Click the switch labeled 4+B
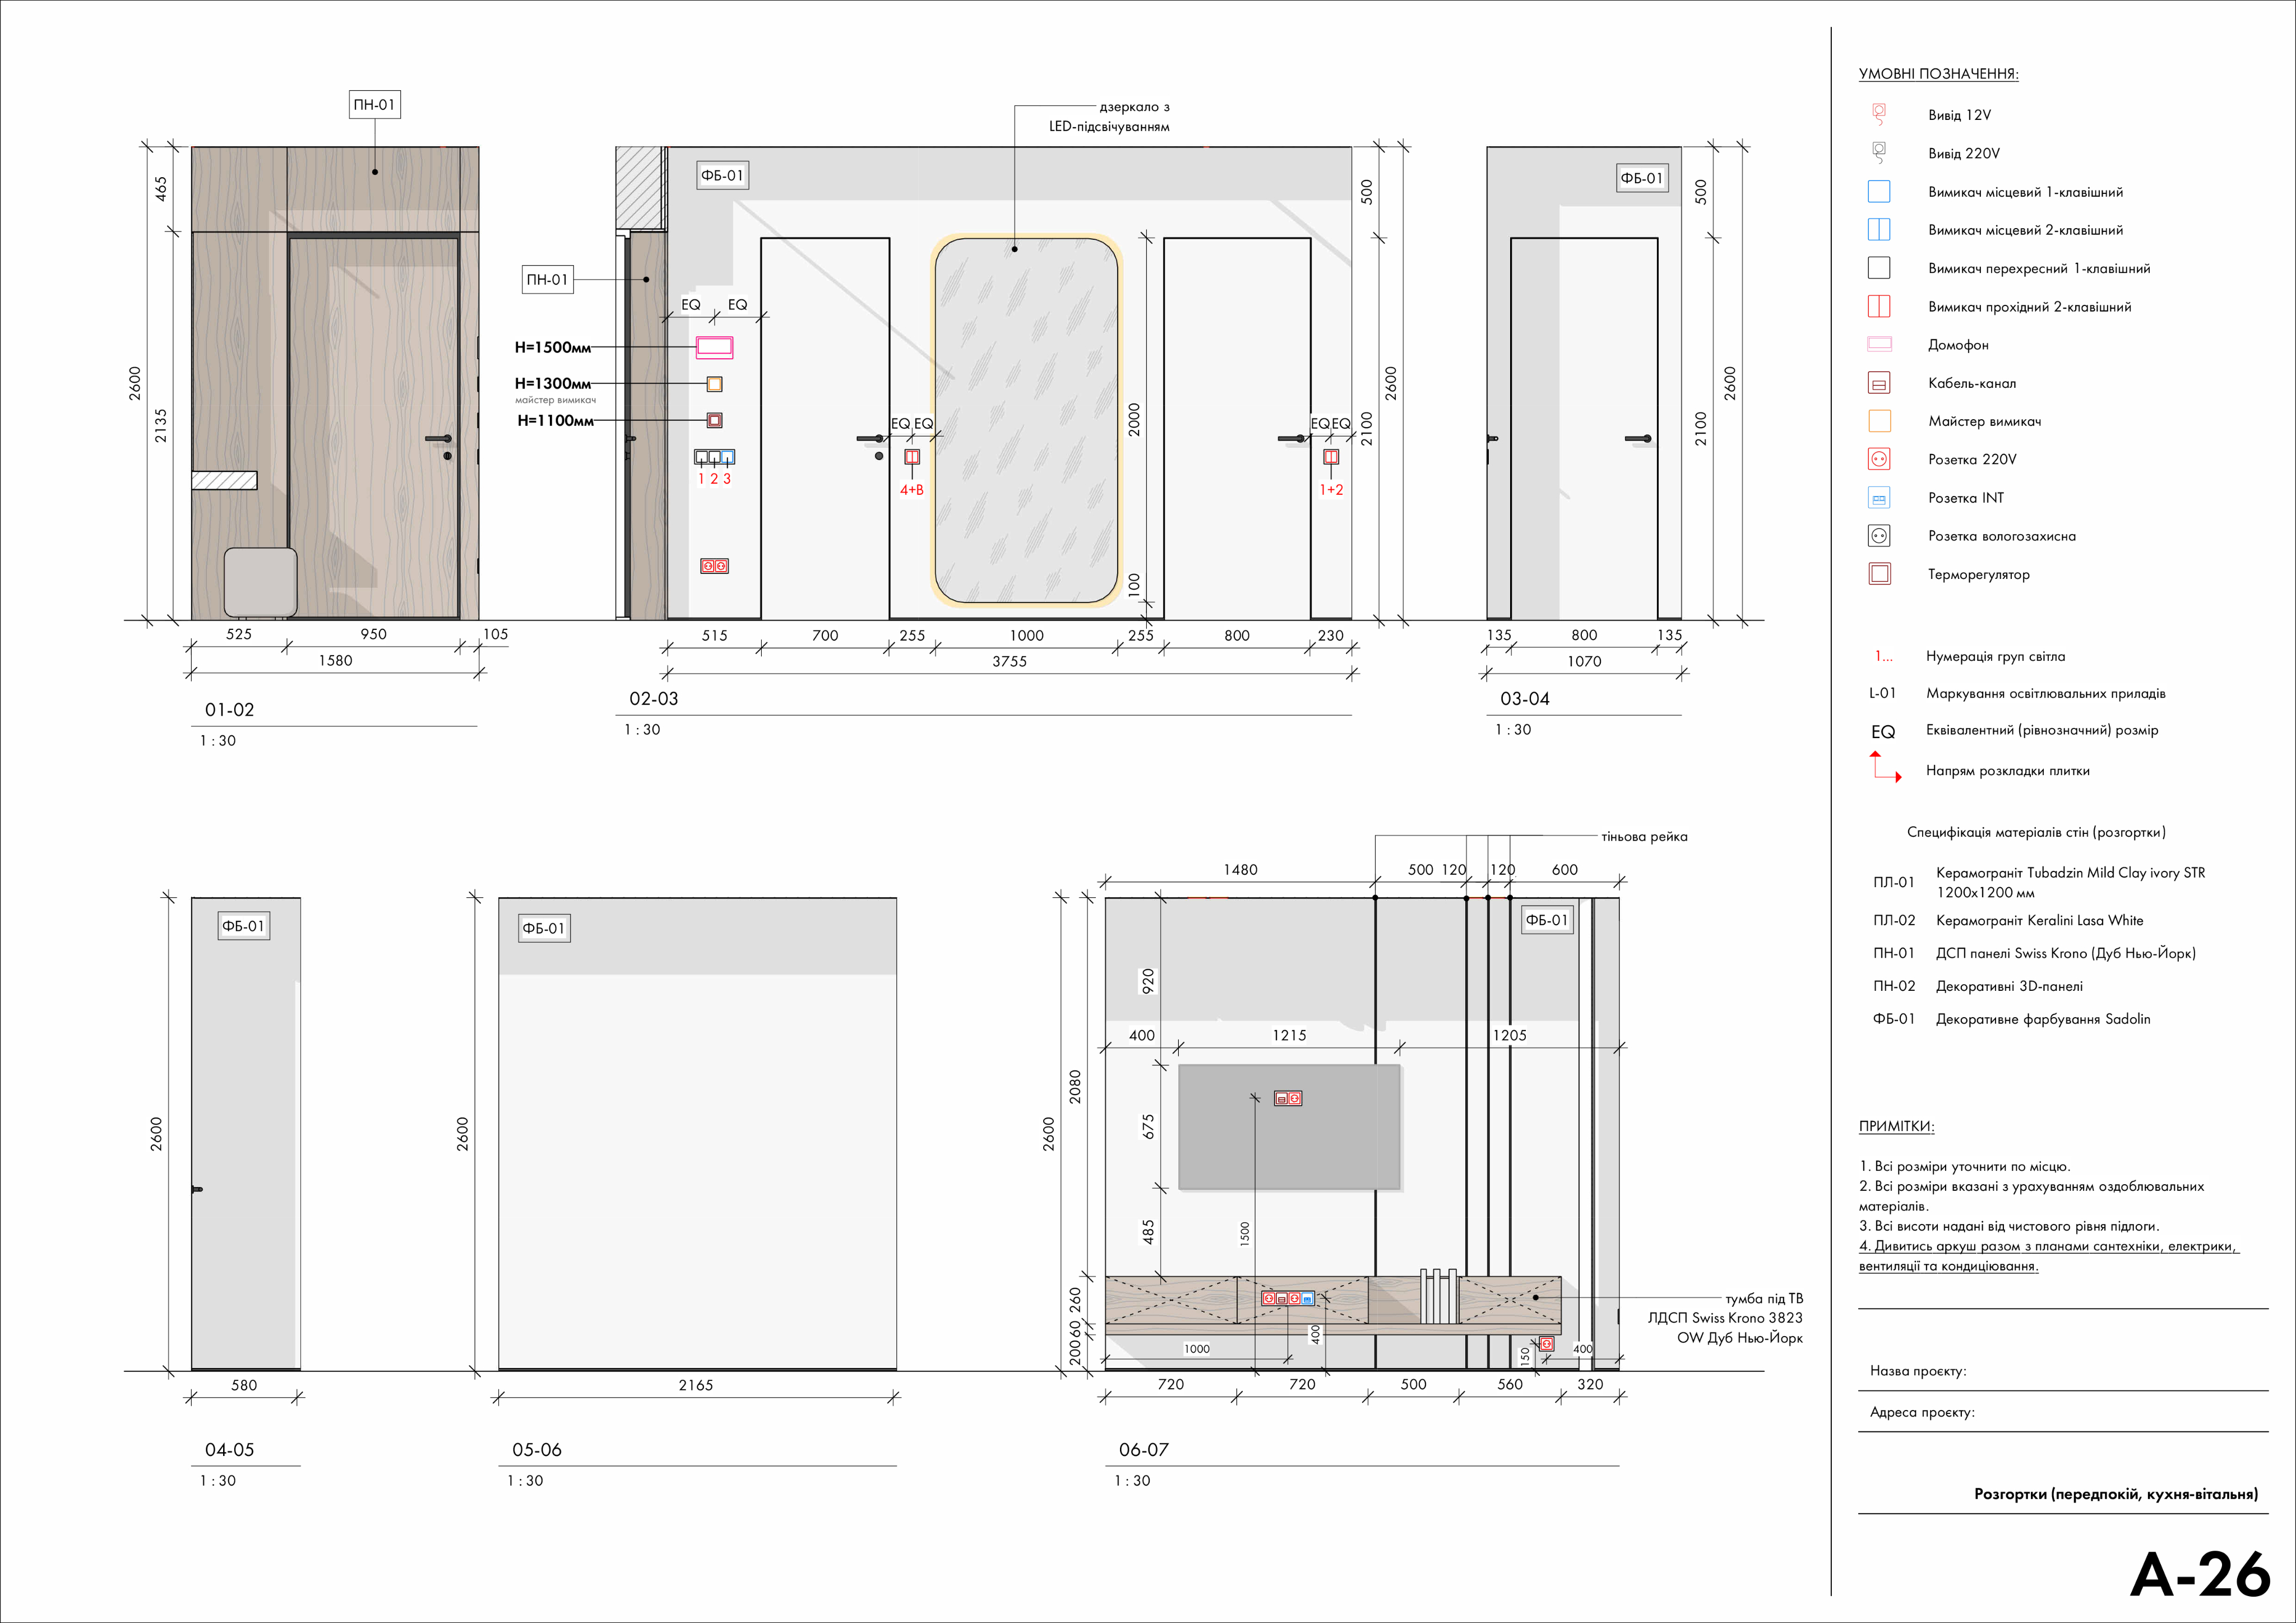Screen dimensions: 2296x1623 [911, 457]
